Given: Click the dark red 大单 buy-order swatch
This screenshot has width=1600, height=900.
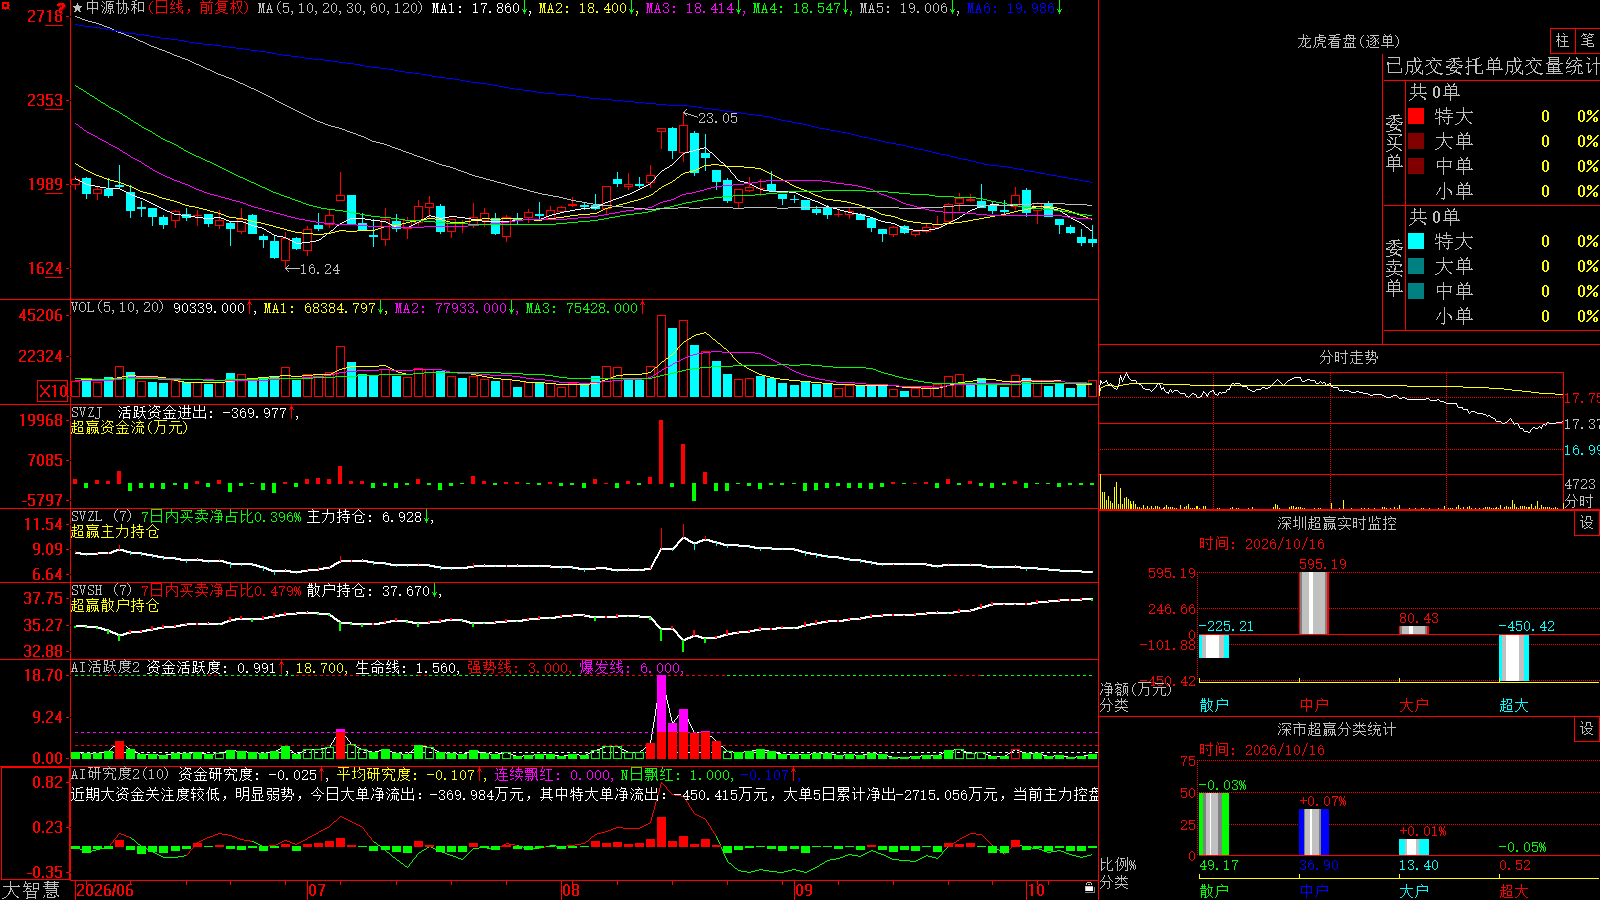Looking at the screenshot, I should pyautogui.click(x=1416, y=141).
